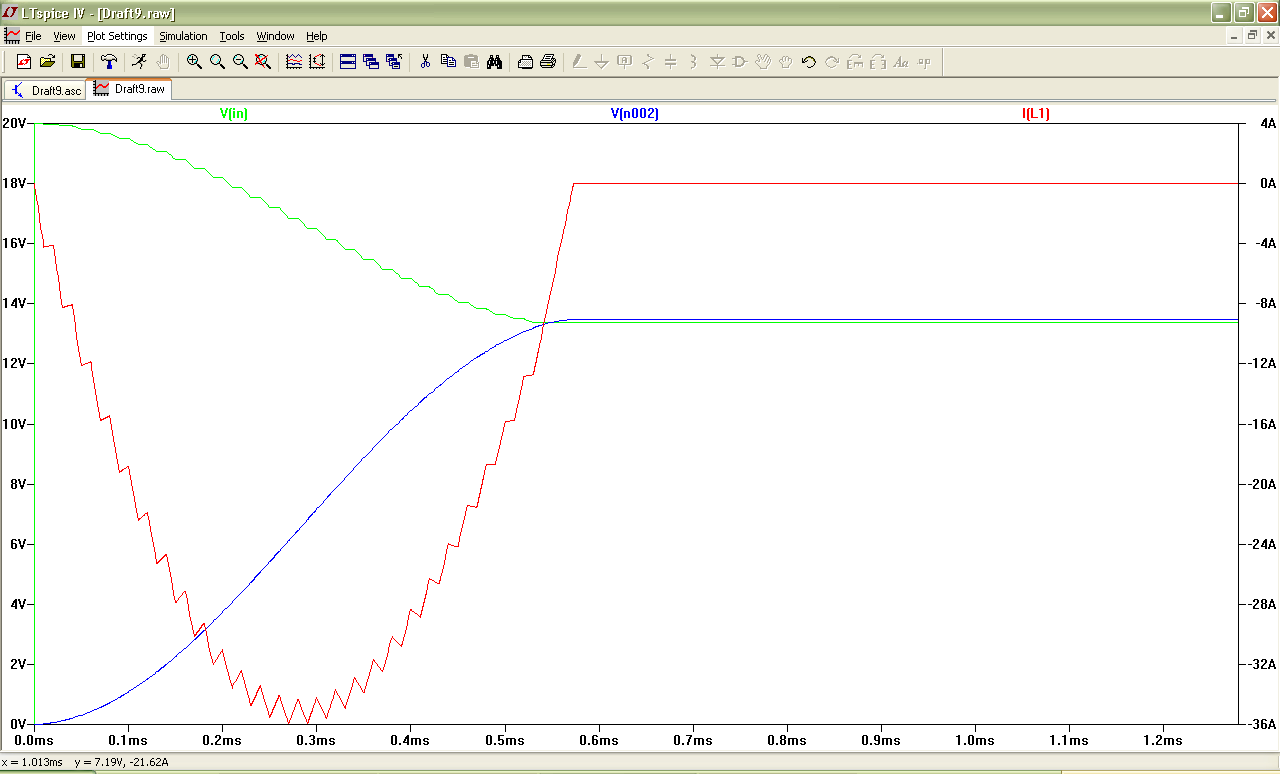The height and width of the screenshot is (774, 1280).
Task: Close all windows using the toolbar icon
Action: (x=394, y=62)
